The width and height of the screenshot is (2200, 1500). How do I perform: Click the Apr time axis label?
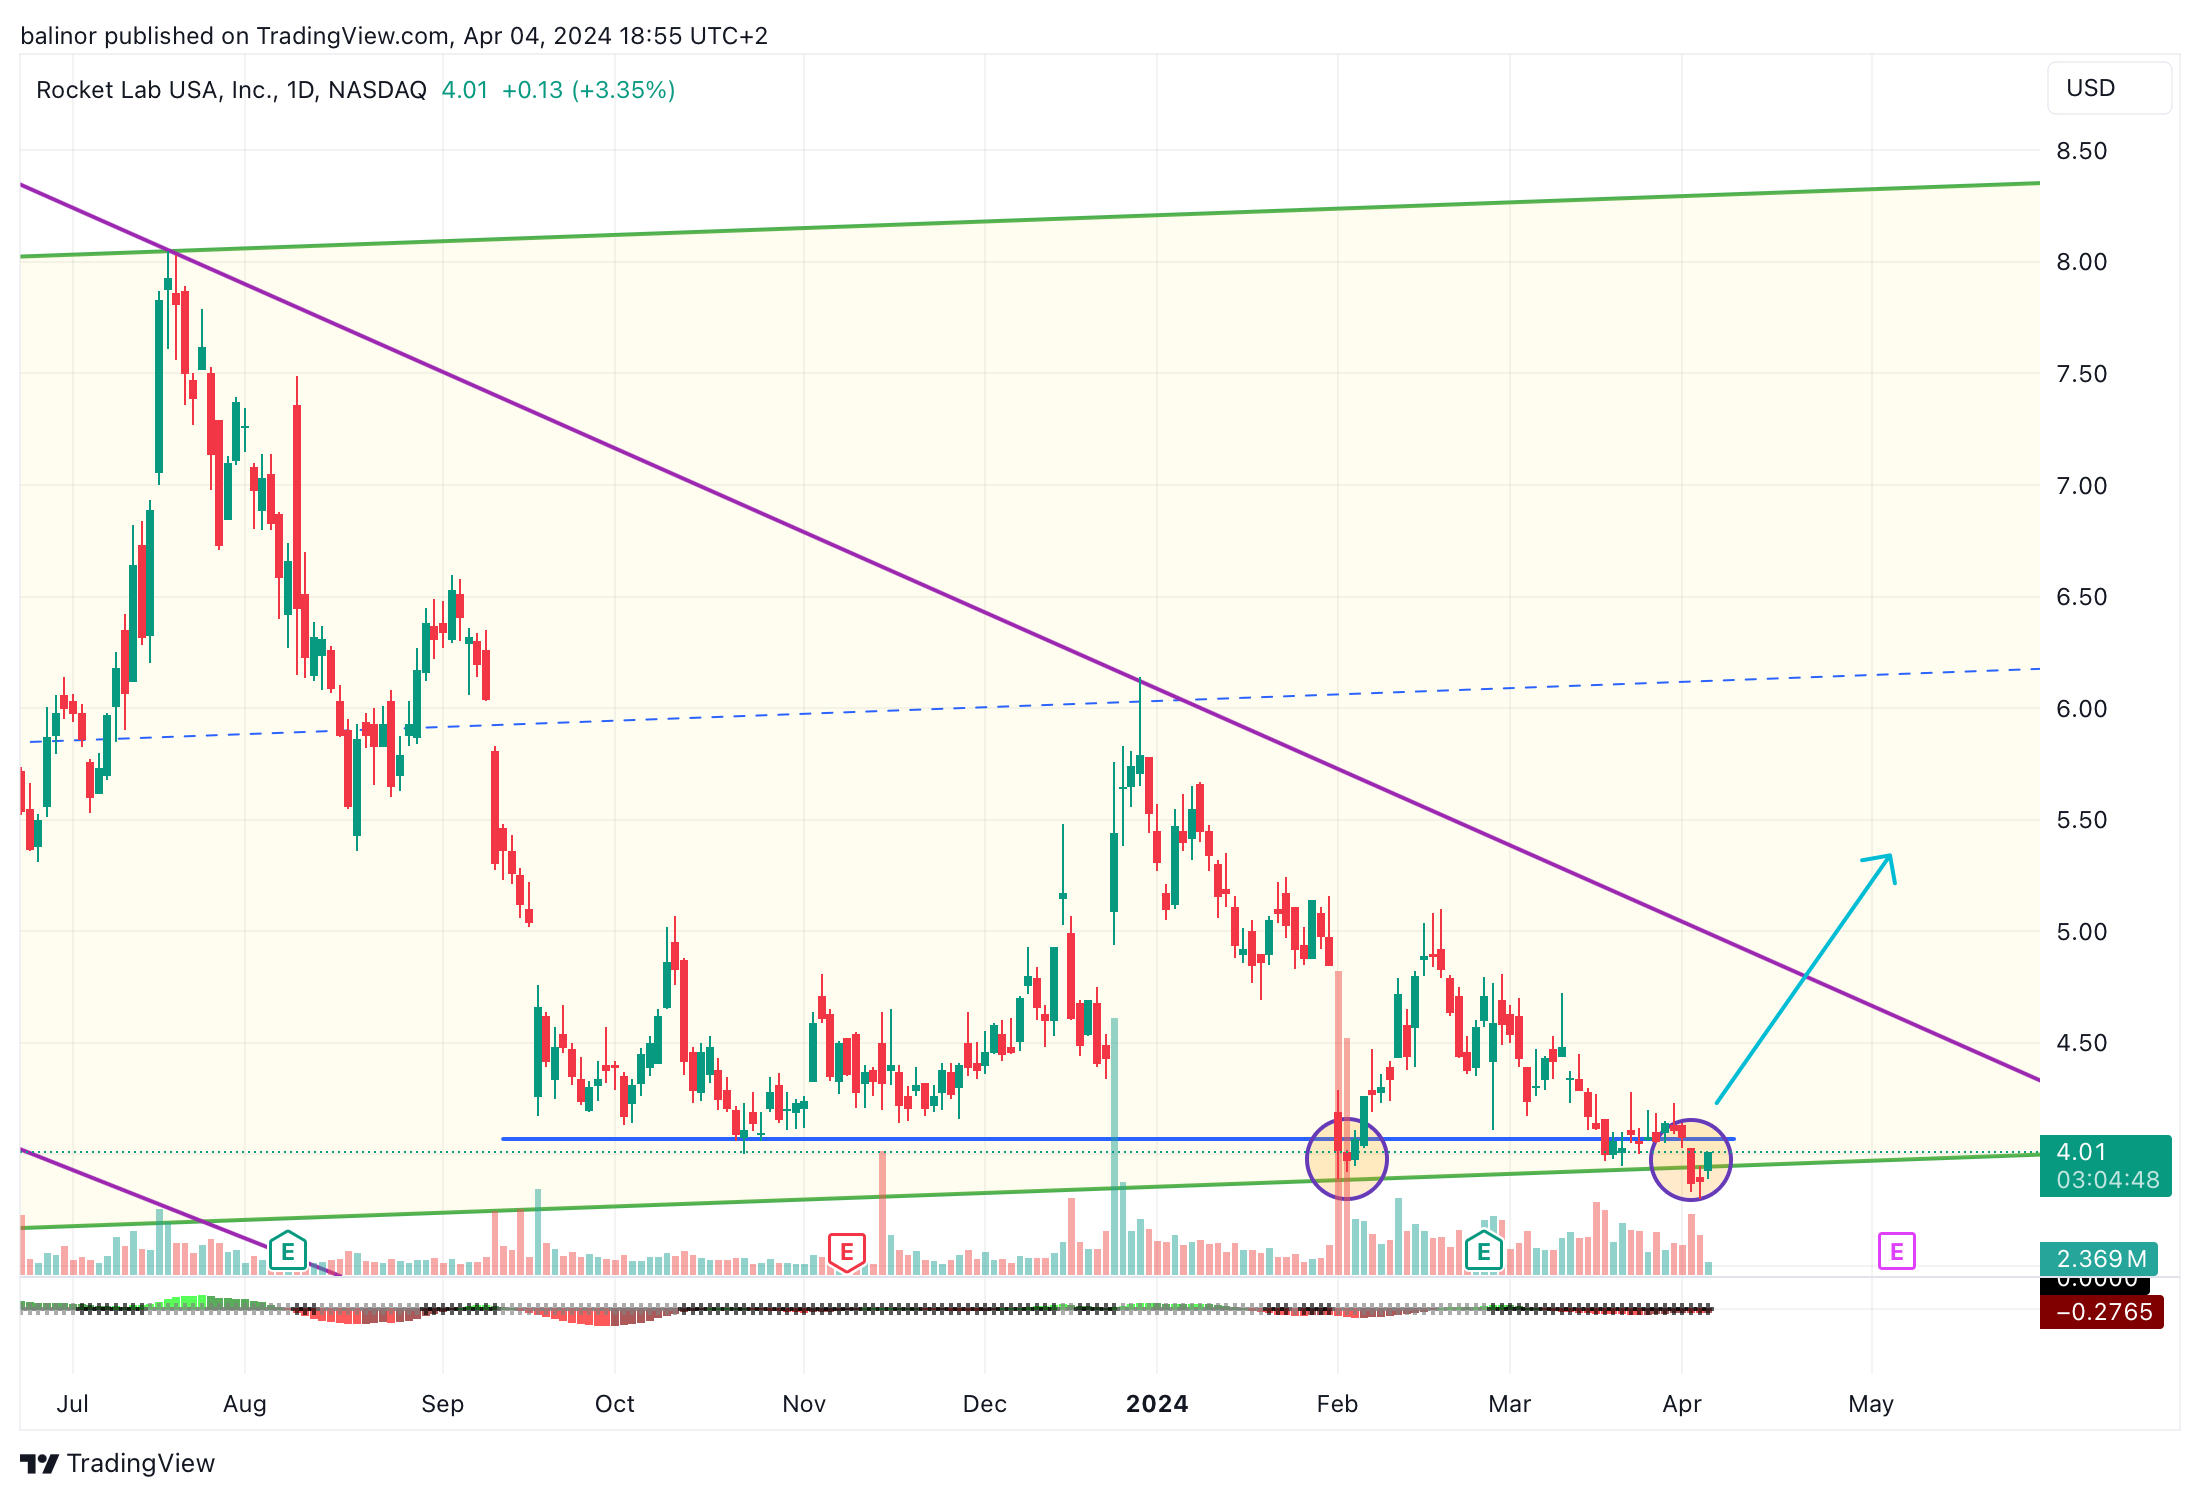1682,1404
